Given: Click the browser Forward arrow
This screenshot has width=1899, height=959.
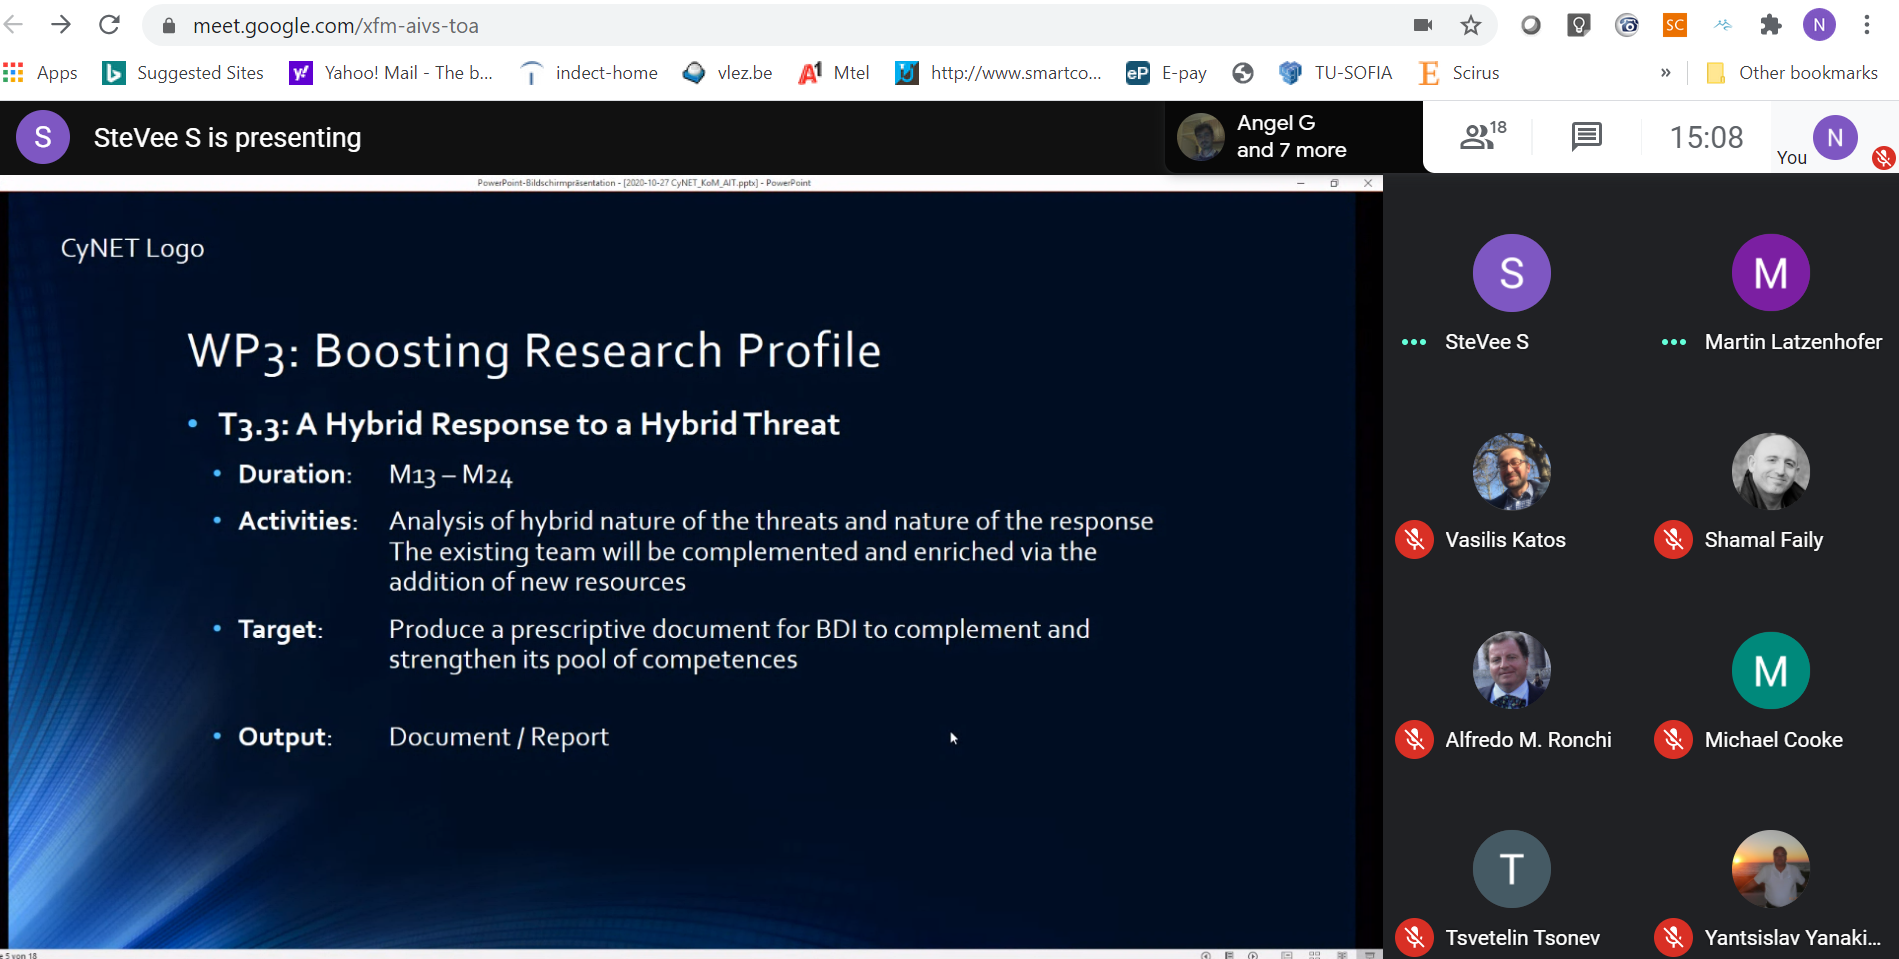Looking at the screenshot, I should click(x=61, y=24).
